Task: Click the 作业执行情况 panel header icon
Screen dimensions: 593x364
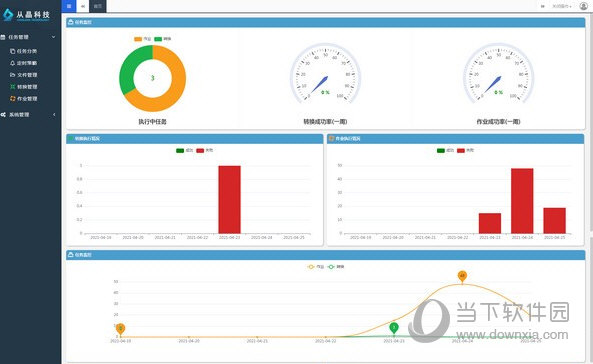Action: tap(331, 138)
